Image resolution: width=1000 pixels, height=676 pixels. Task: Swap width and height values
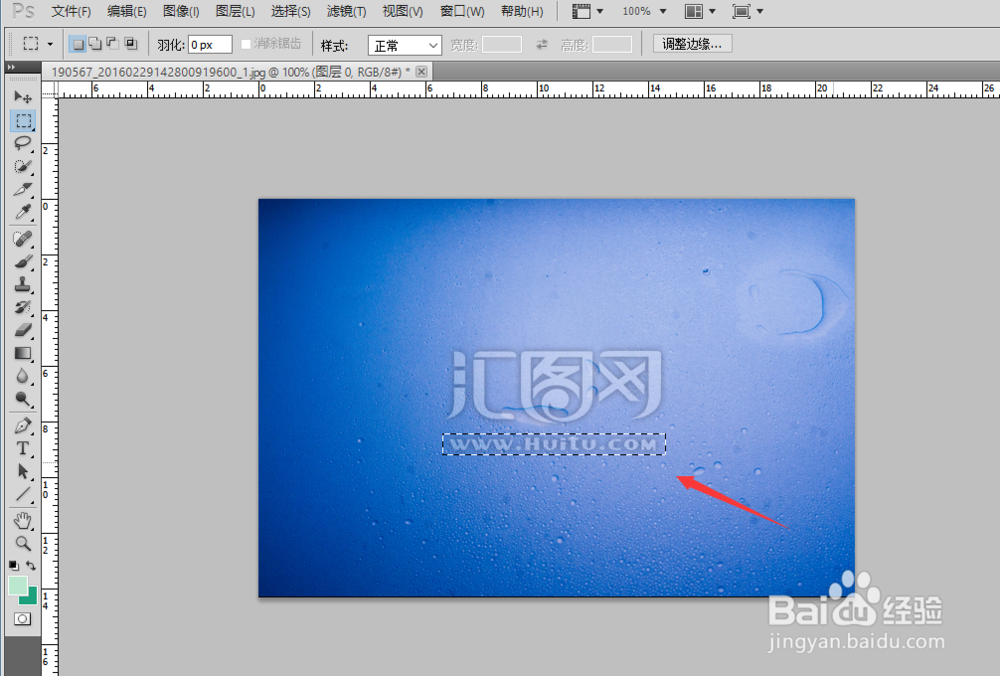[541, 45]
